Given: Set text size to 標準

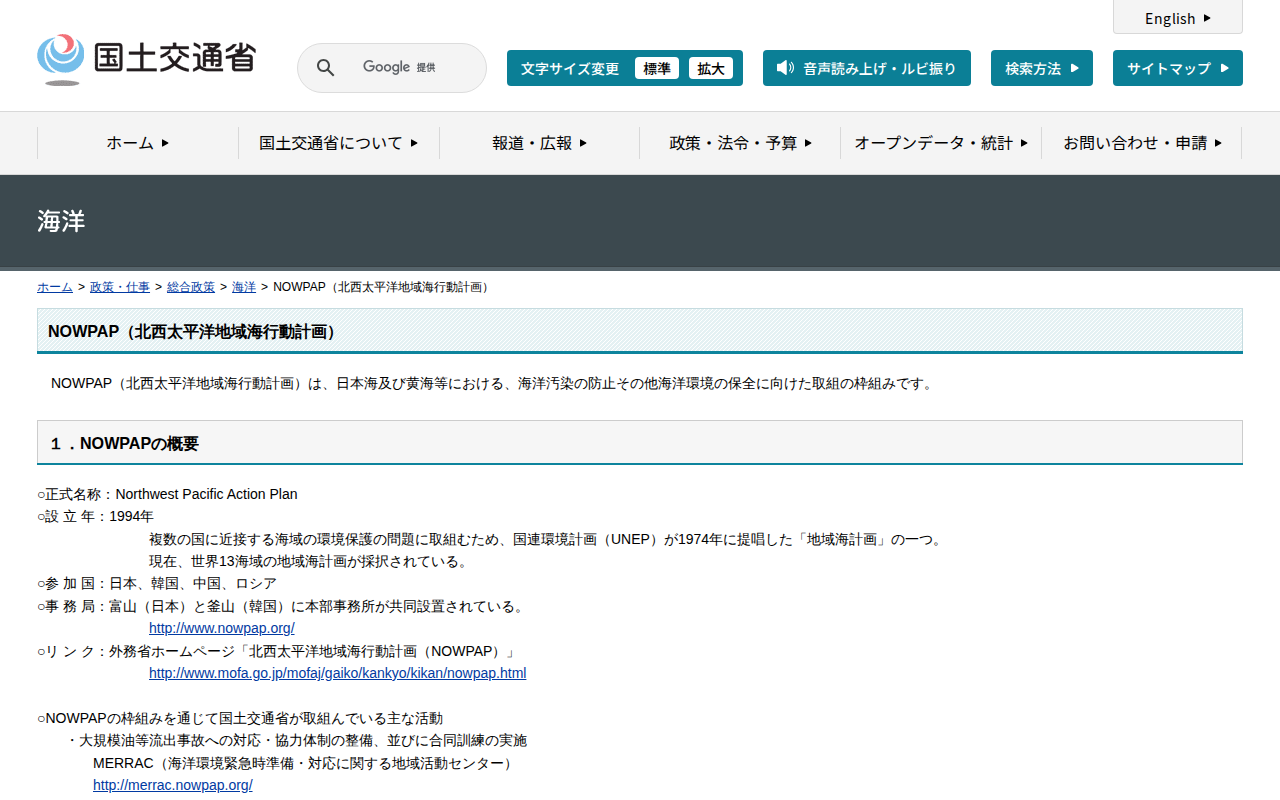Looking at the screenshot, I should point(656,68).
